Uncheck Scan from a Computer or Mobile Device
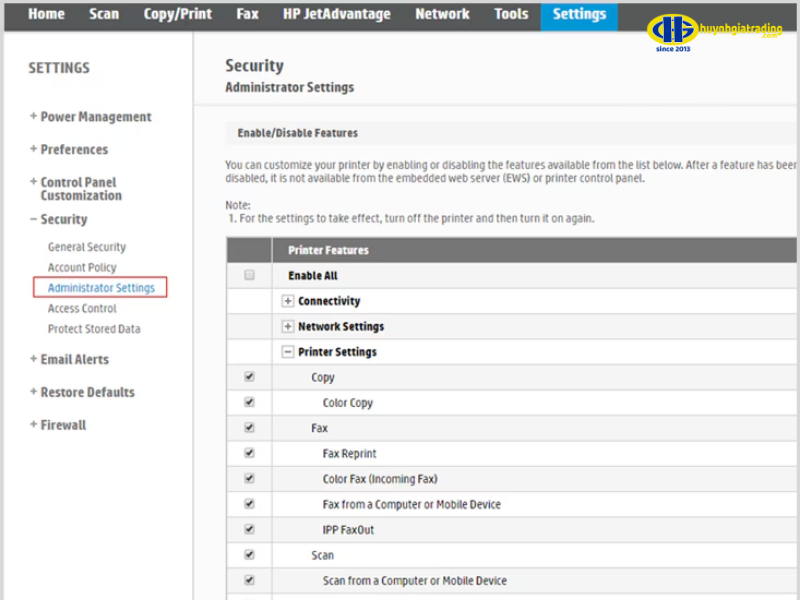Viewport: 800px width, 600px height. pyautogui.click(x=249, y=580)
